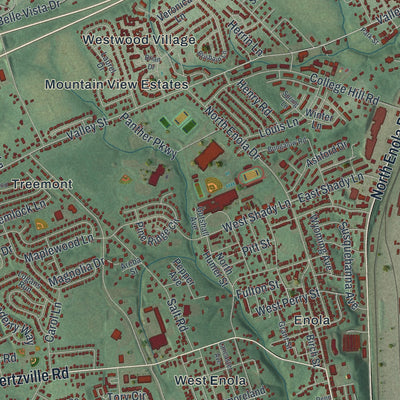Click the Birch St street label

[313, 351]
